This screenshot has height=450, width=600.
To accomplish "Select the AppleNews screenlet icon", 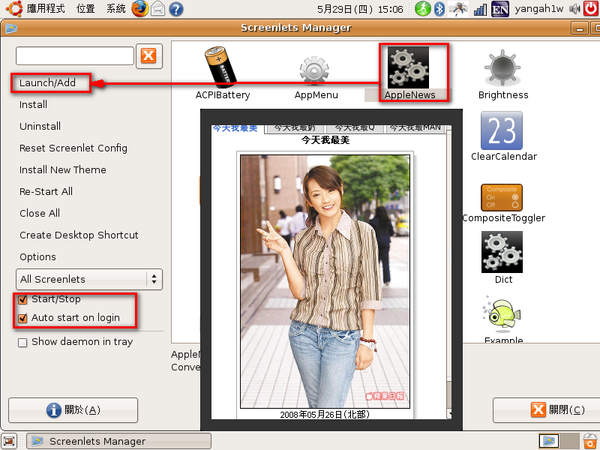I will [x=408, y=67].
